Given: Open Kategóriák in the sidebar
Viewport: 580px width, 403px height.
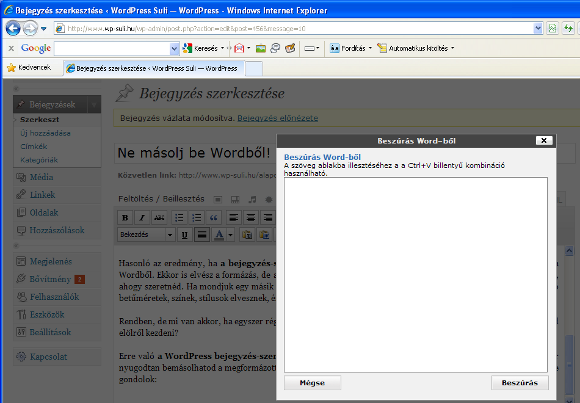Looking at the screenshot, I should (x=39, y=160).
